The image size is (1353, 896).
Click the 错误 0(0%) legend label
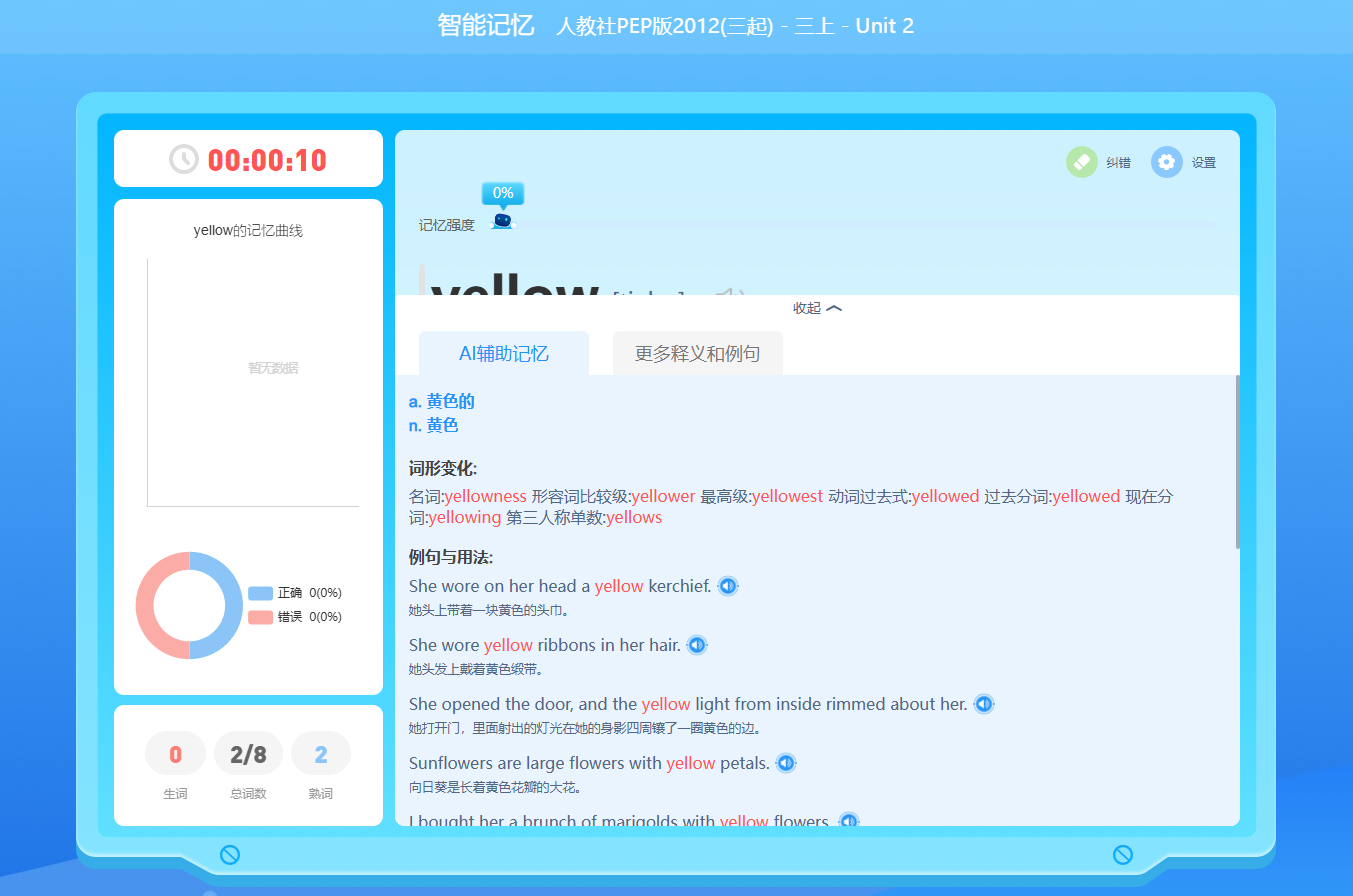pos(310,617)
